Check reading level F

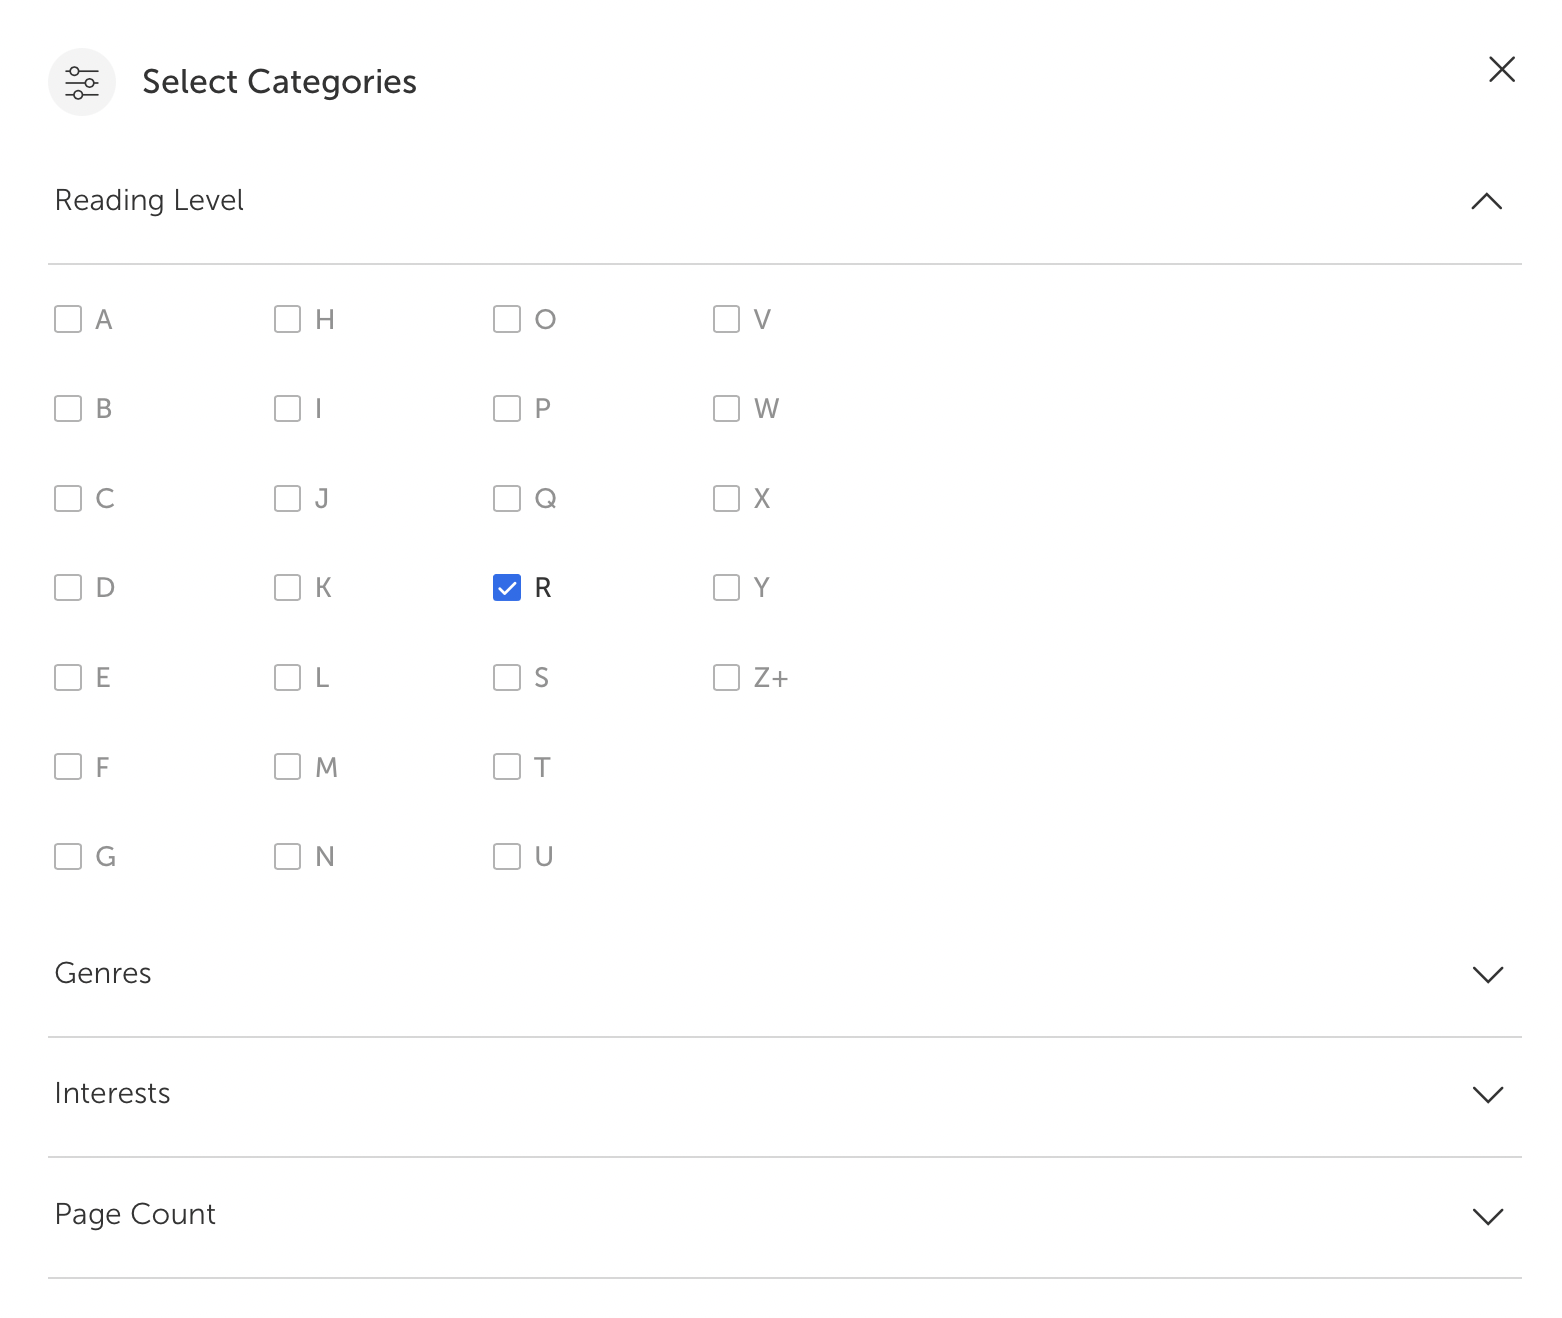click(68, 766)
